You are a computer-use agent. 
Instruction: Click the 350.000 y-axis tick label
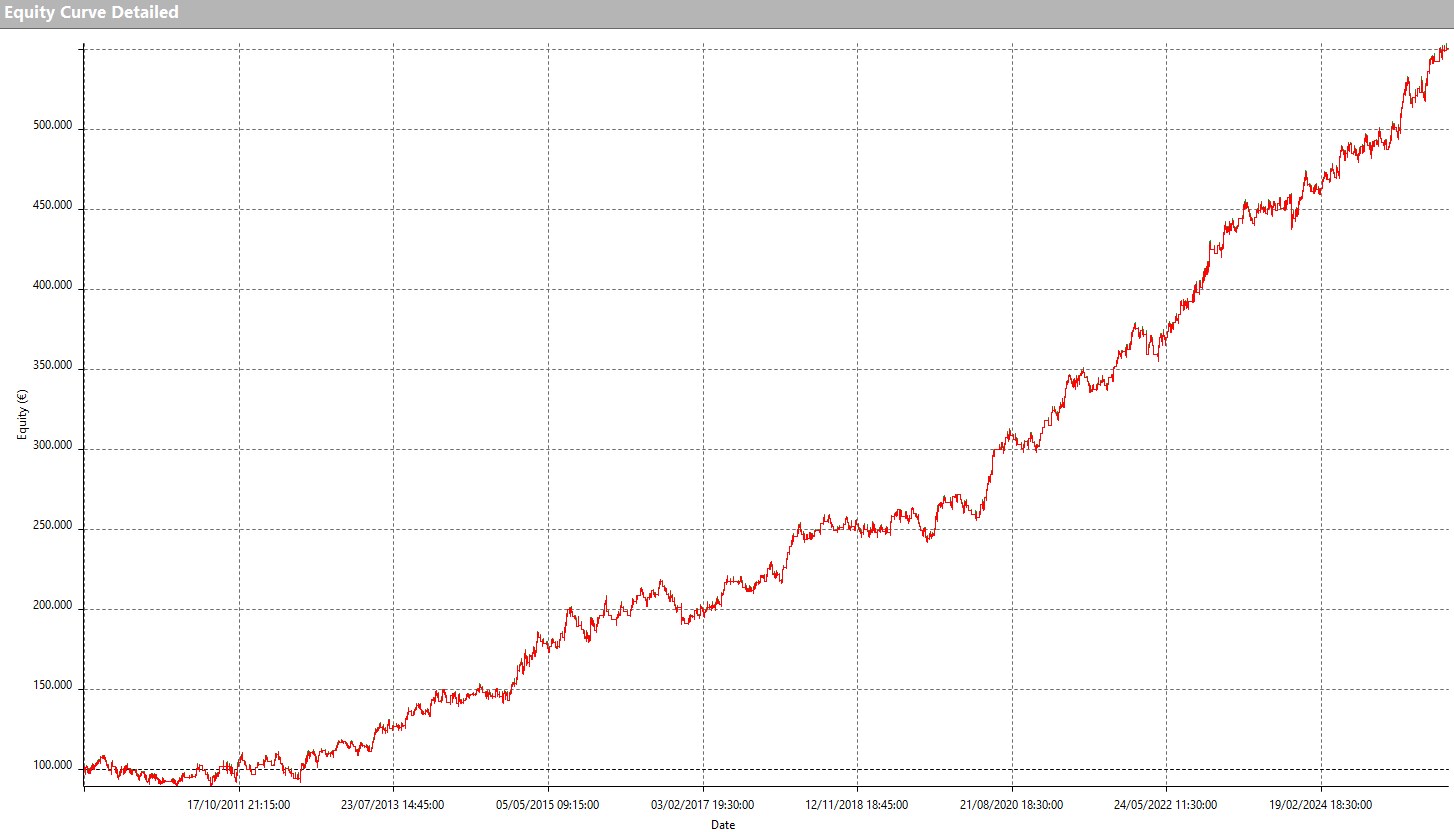pos(53,367)
